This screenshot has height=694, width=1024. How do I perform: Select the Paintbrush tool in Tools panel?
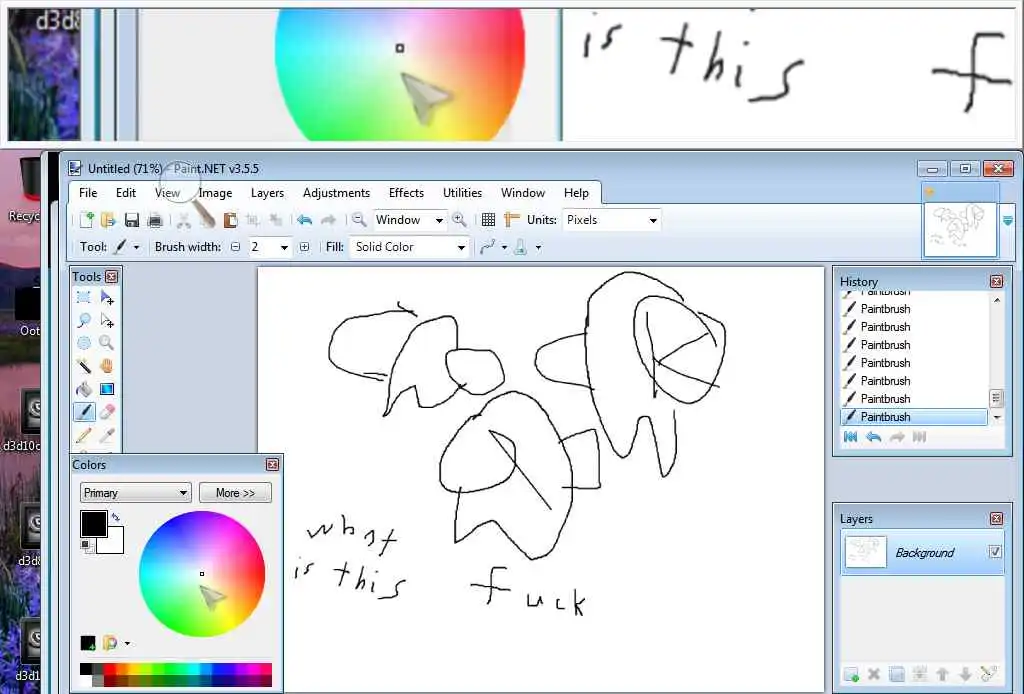coord(84,412)
